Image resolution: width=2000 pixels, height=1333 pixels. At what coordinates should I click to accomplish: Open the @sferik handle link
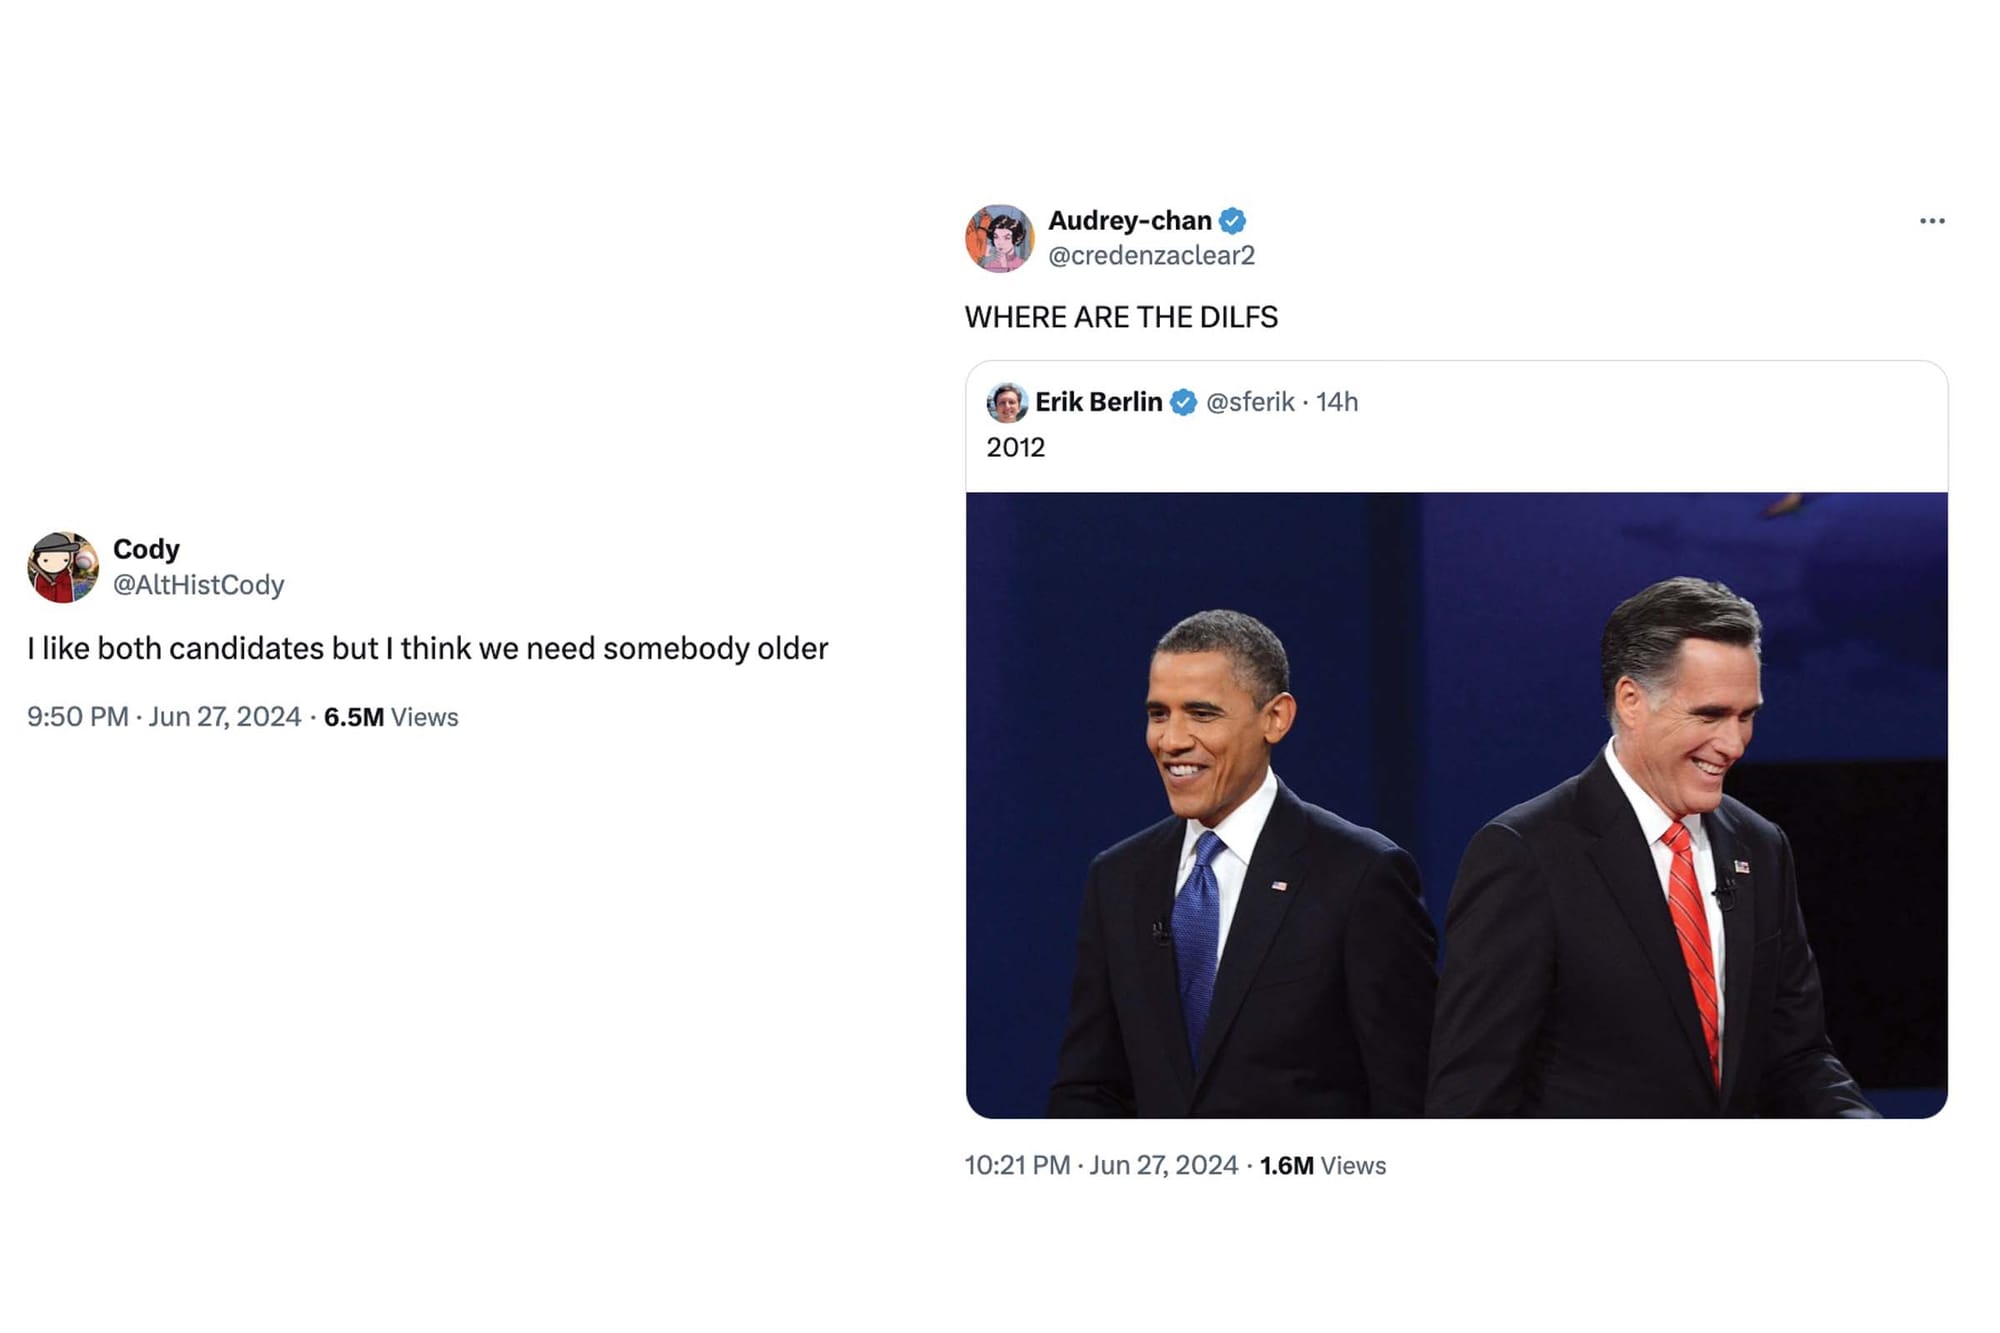(x=1250, y=402)
